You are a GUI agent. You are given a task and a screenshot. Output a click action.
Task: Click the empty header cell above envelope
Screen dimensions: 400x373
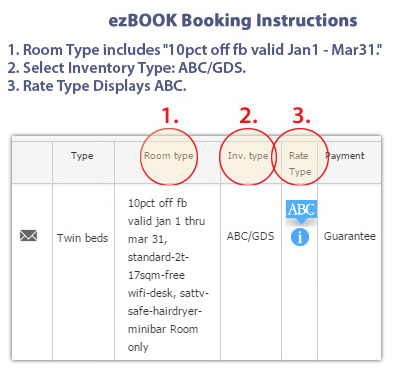[32, 163]
